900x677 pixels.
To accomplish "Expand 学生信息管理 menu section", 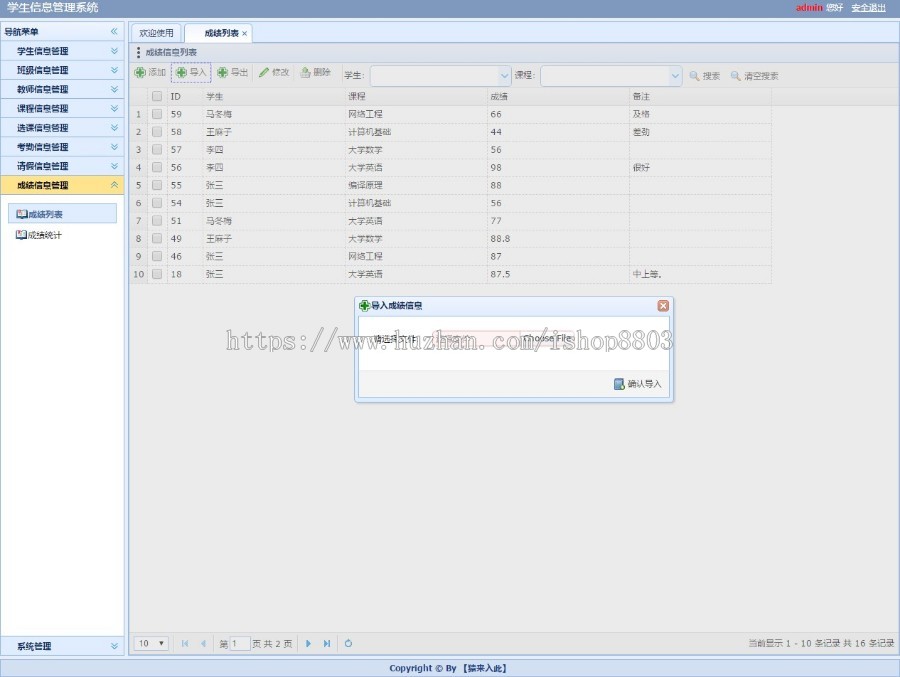I will (62, 51).
